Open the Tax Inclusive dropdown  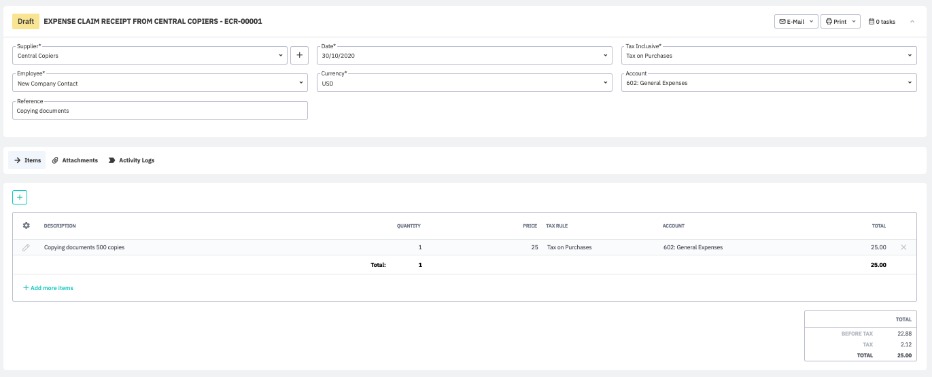[x=769, y=55]
